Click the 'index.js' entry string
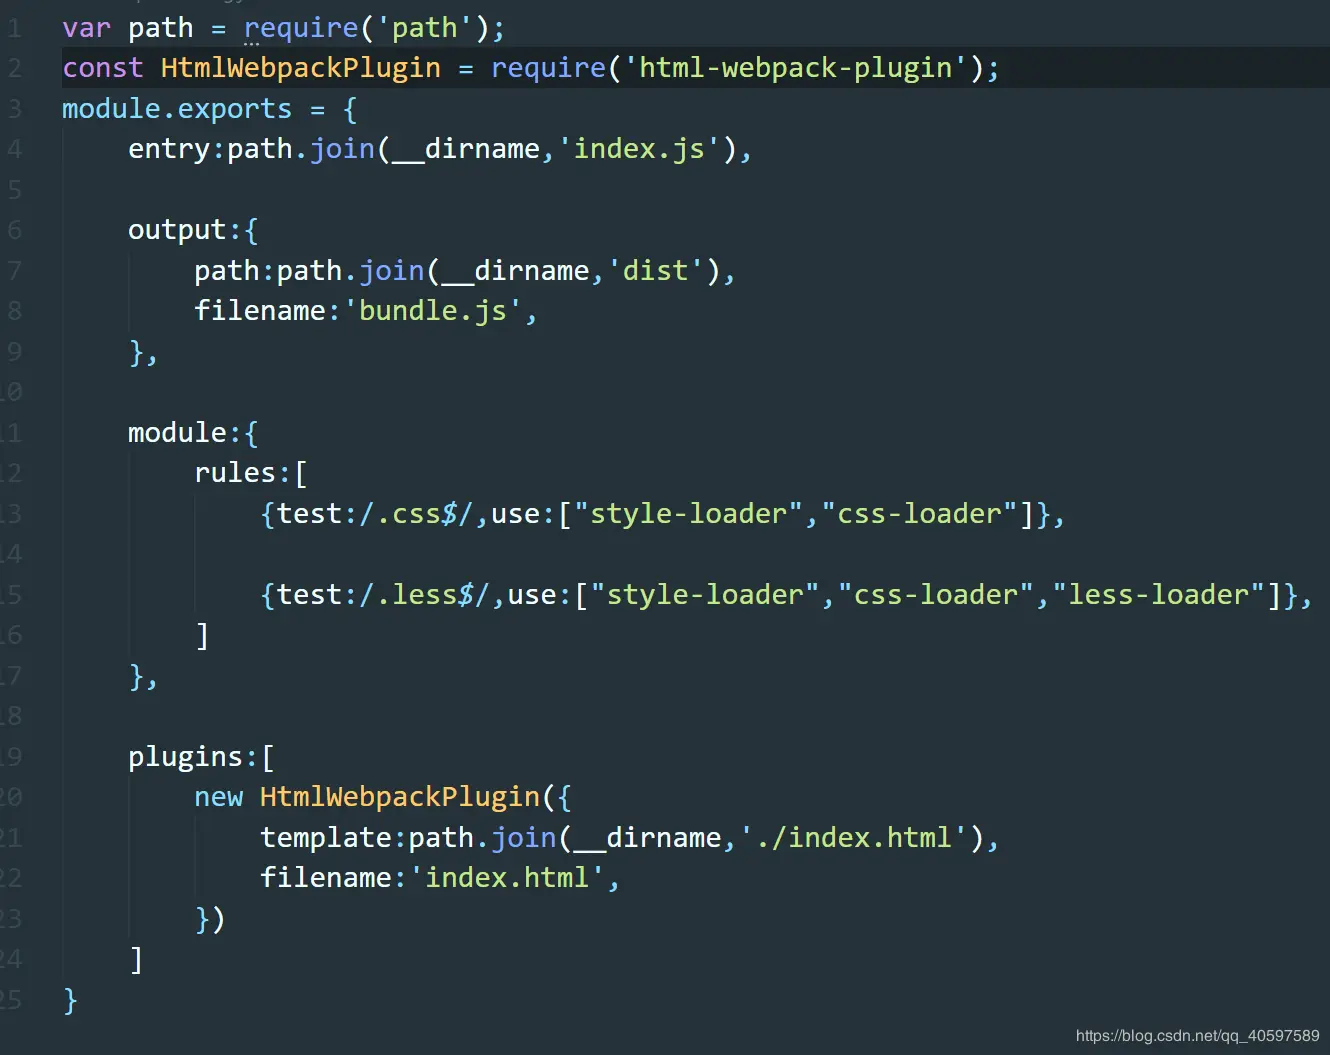 [x=639, y=149]
